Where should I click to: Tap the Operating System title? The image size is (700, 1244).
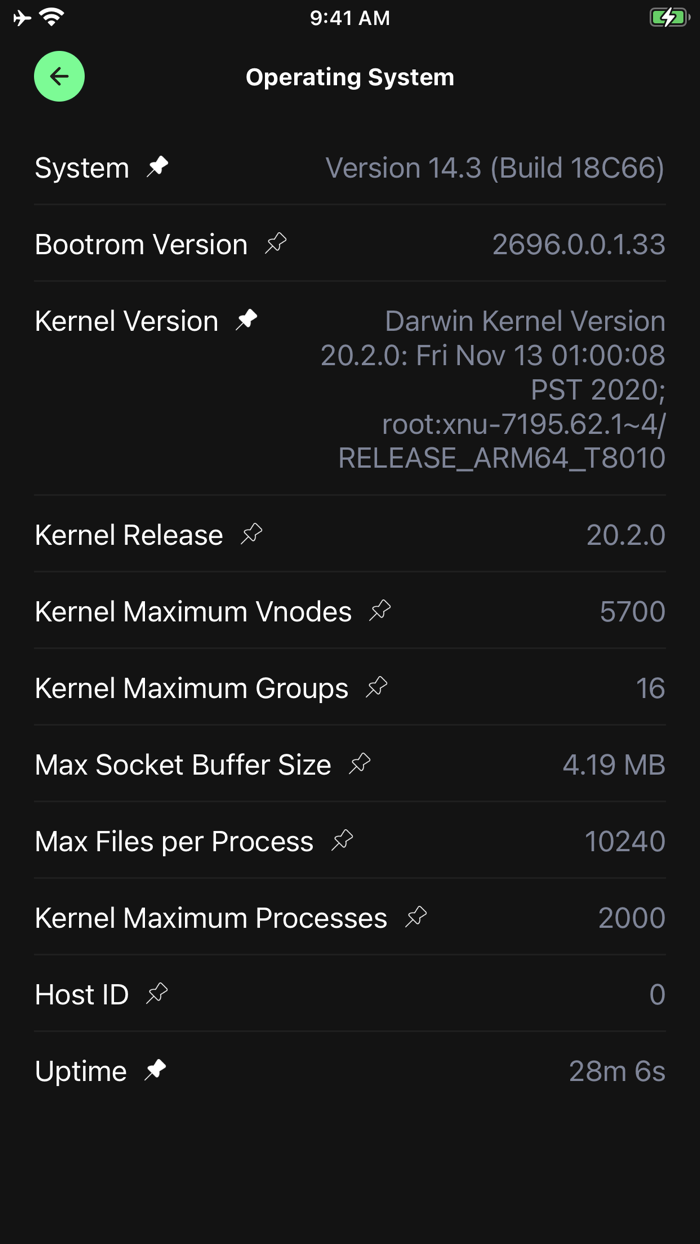click(350, 77)
